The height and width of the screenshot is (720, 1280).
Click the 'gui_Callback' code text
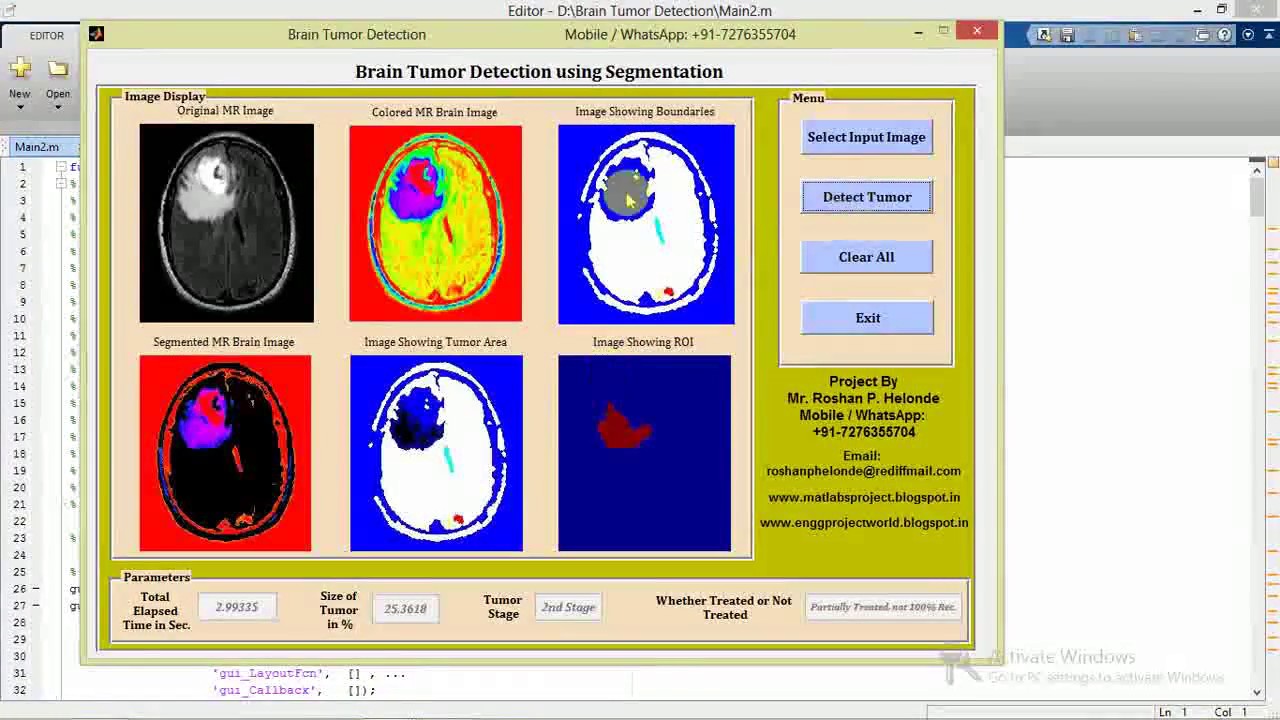[264, 690]
